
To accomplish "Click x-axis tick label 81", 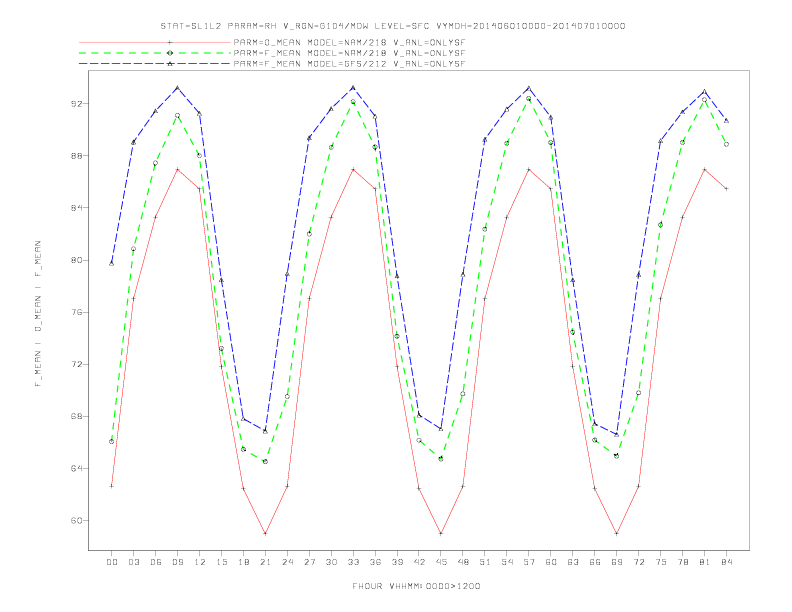I will [x=705, y=562].
